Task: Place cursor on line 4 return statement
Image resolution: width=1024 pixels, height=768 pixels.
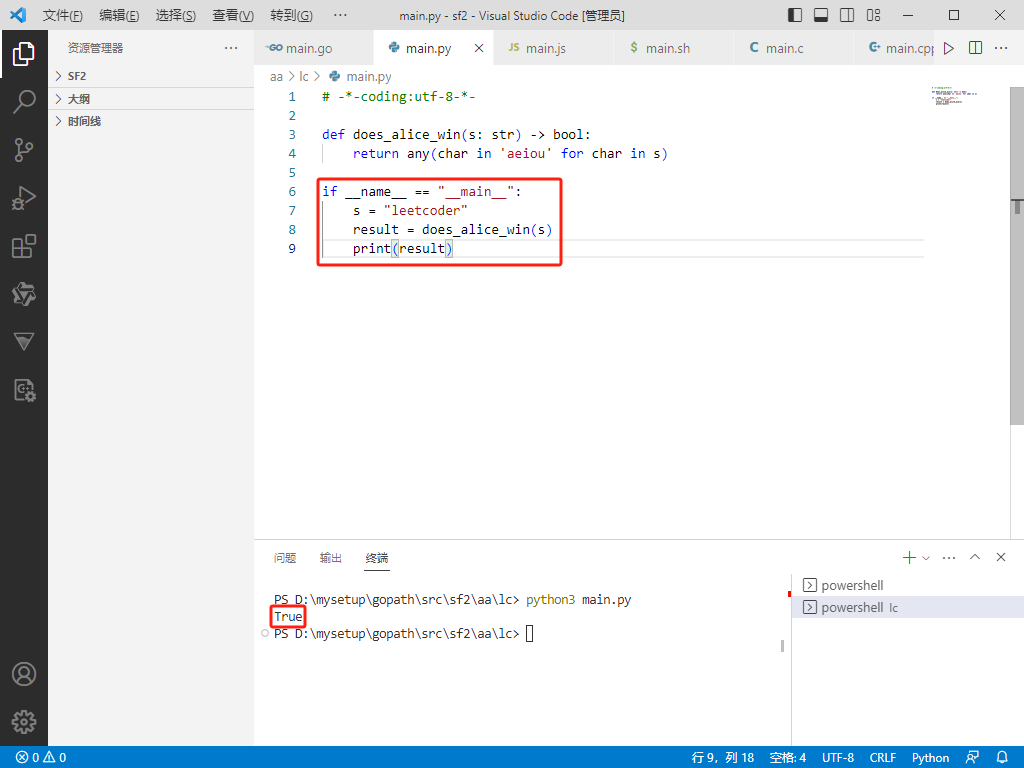Action: (x=509, y=153)
